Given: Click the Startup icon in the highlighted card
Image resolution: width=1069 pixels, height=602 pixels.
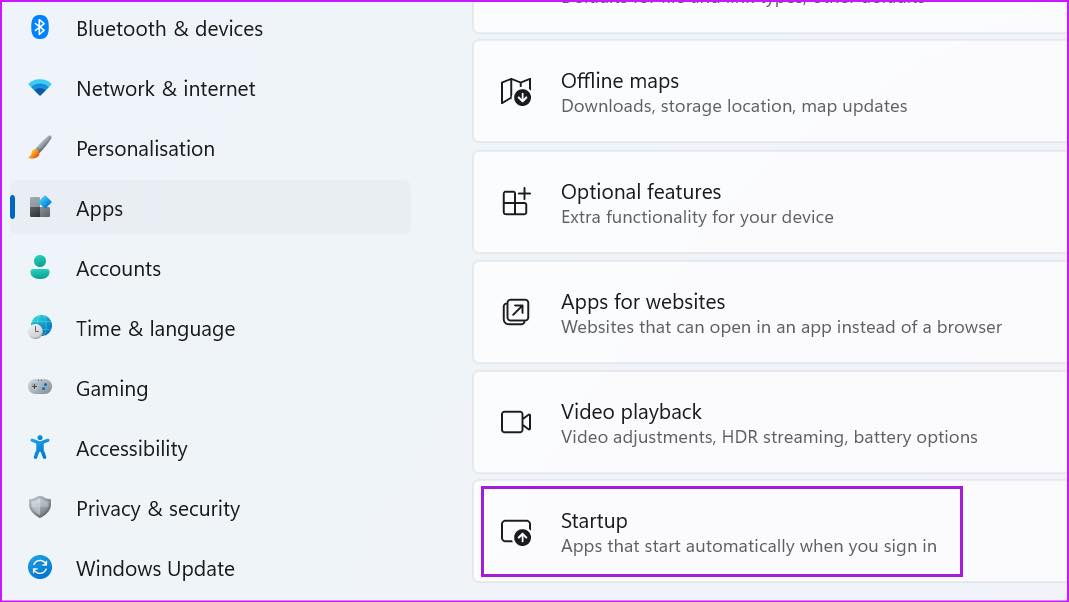Looking at the screenshot, I should (x=516, y=532).
